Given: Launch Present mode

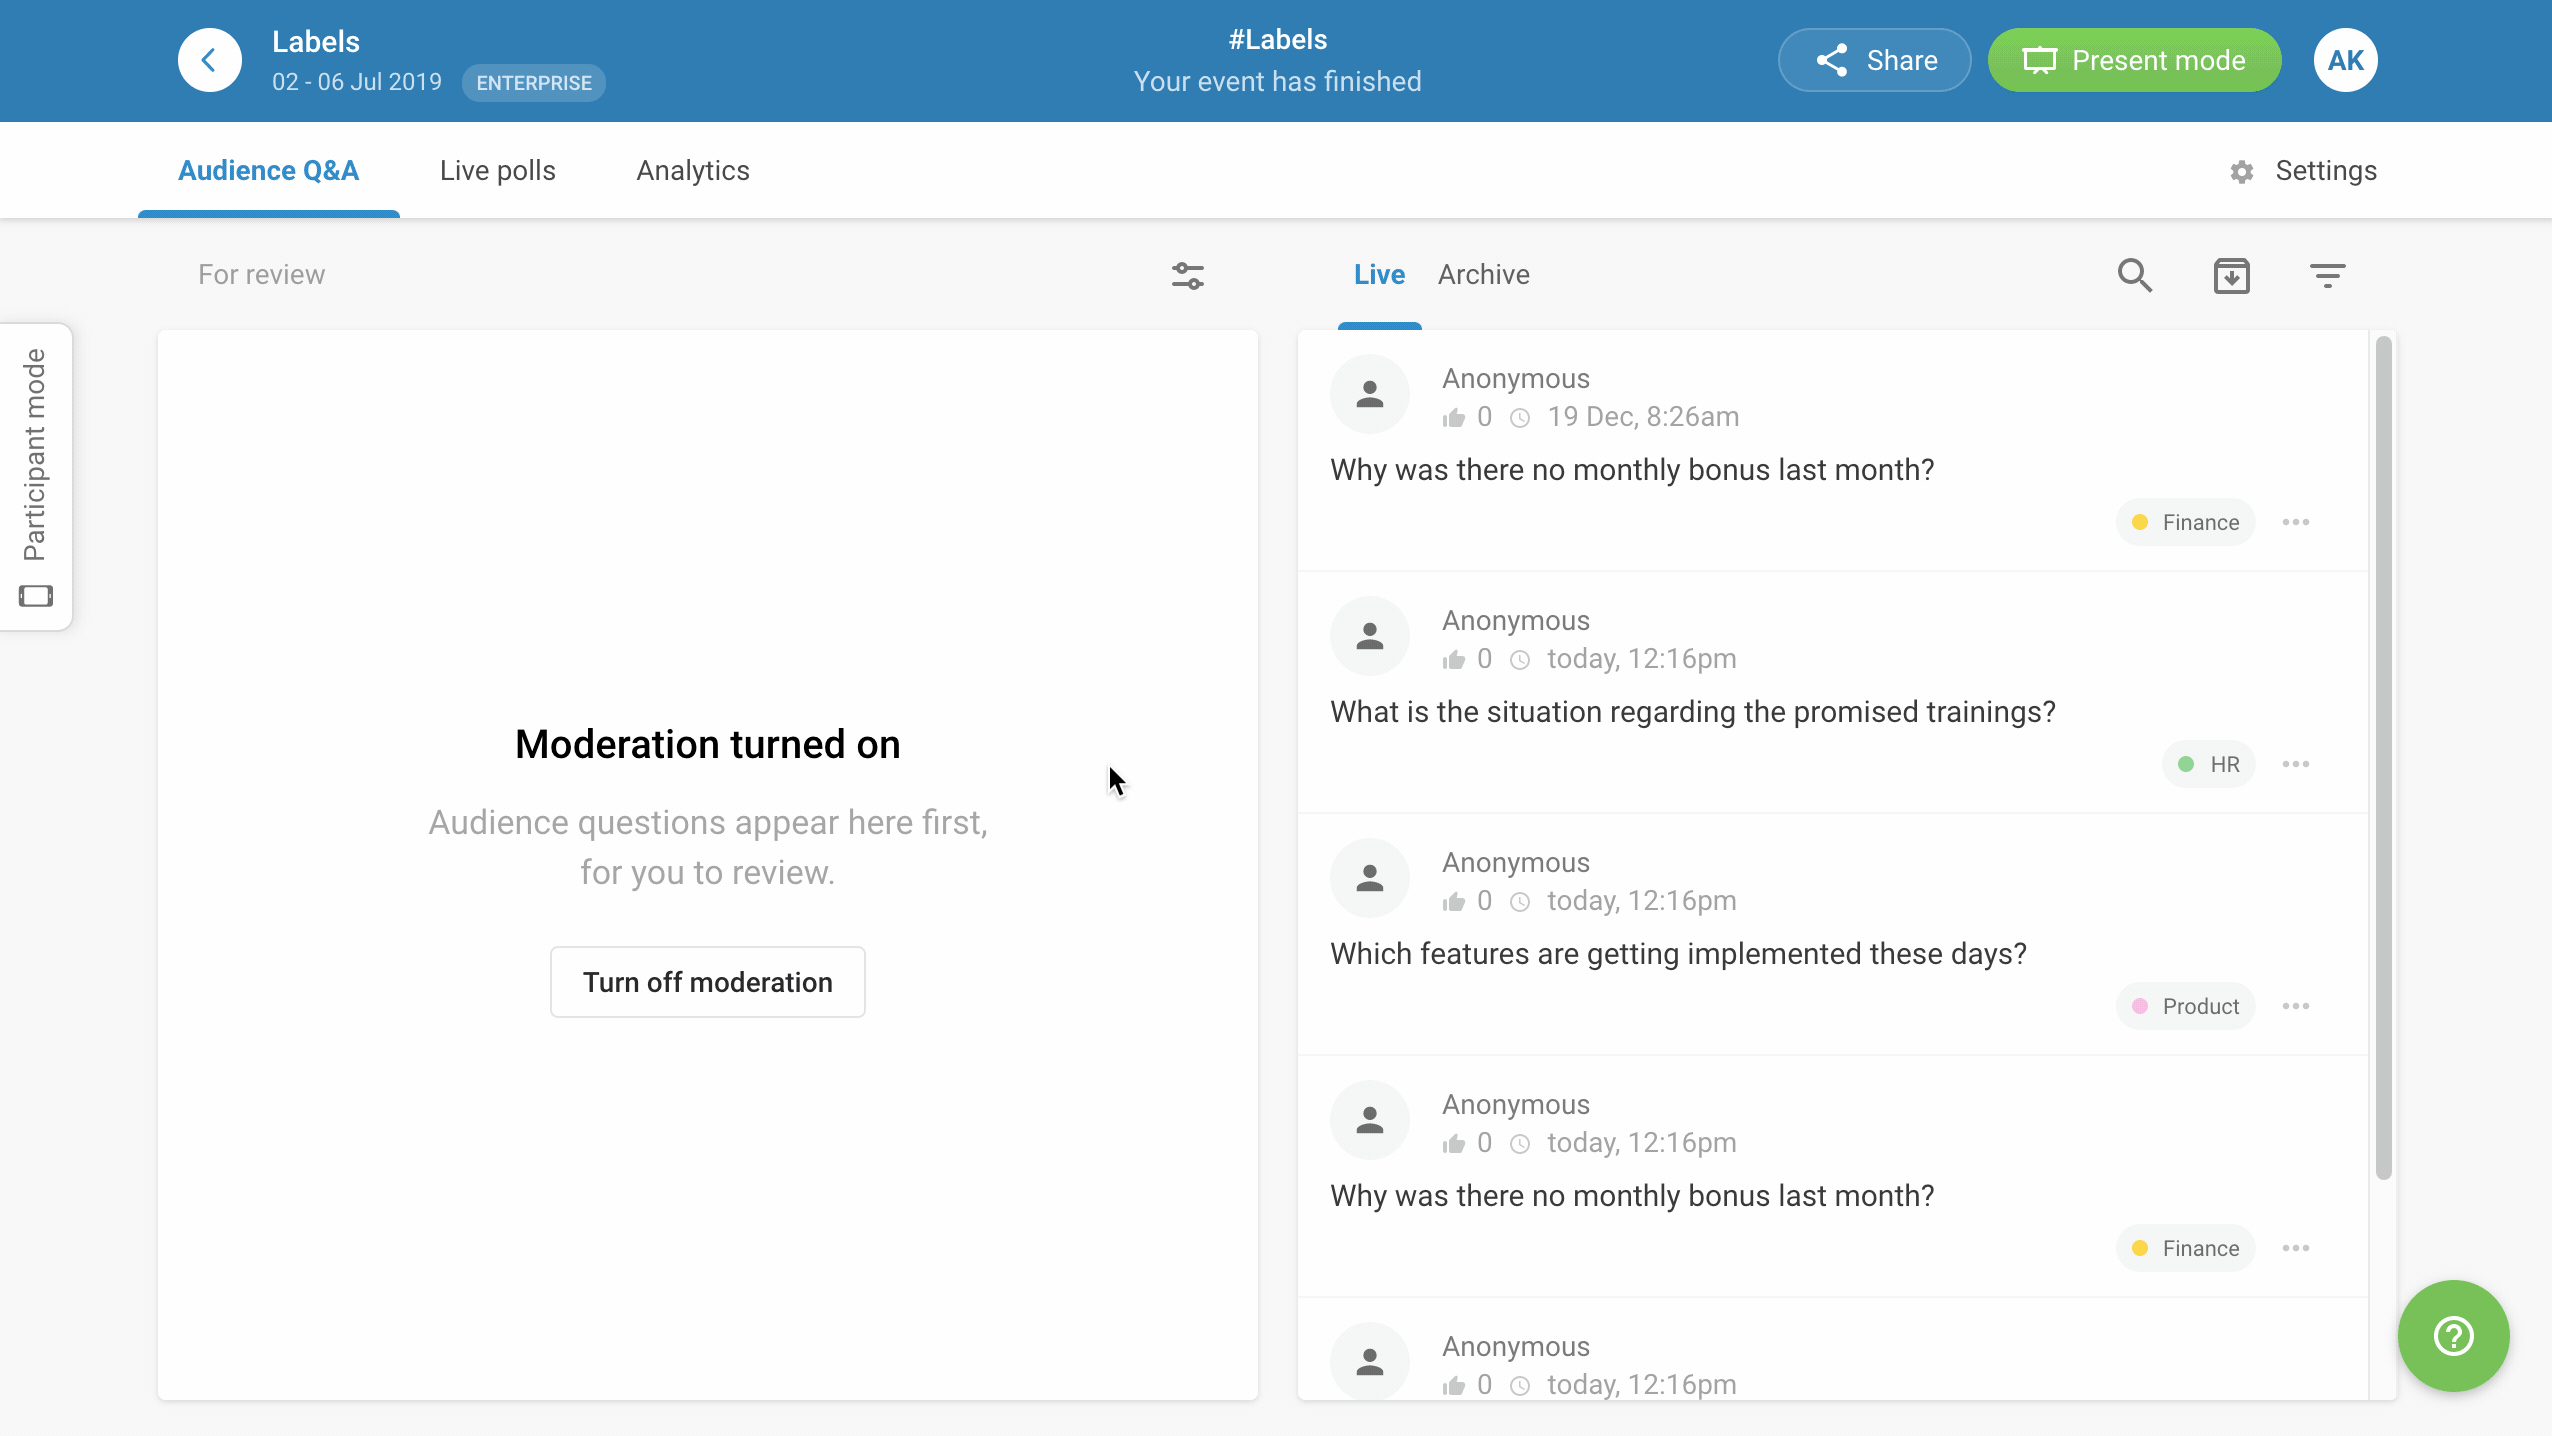Looking at the screenshot, I should click(2134, 60).
